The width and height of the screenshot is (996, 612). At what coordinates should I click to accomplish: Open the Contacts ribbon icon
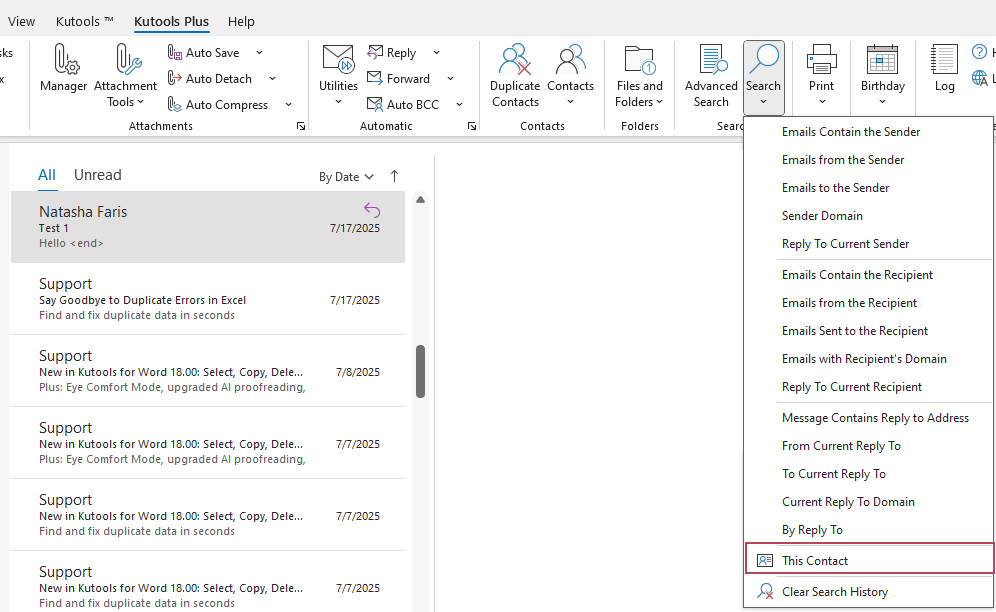(570, 60)
